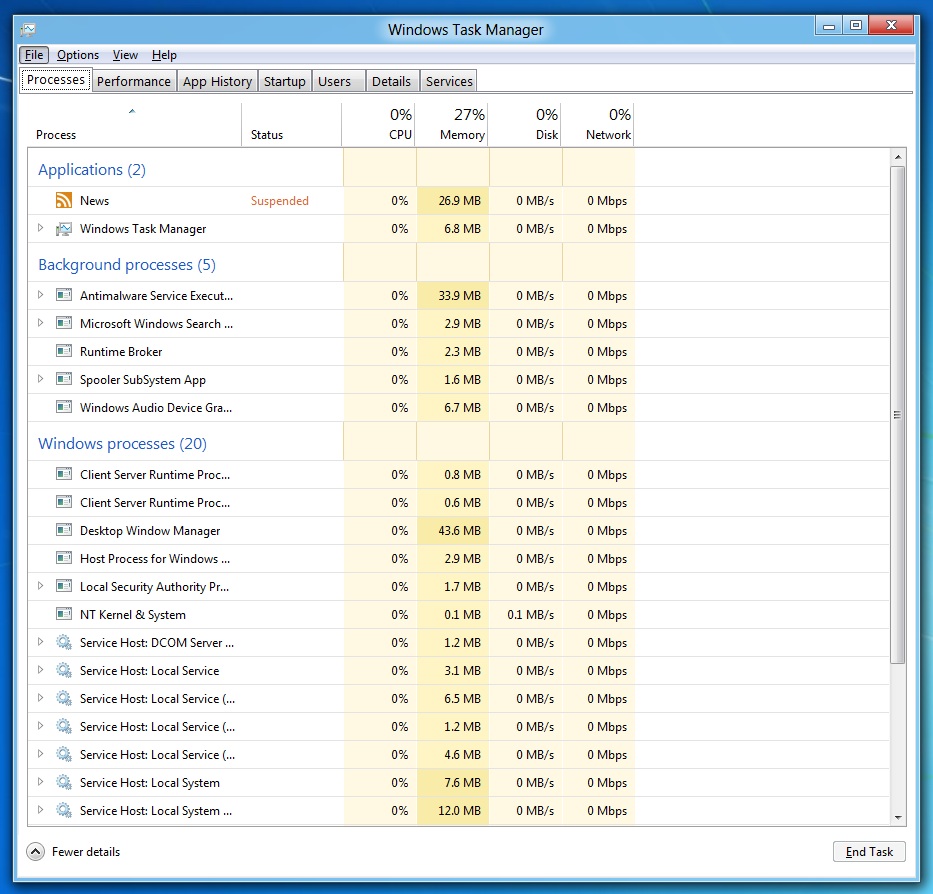Image resolution: width=933 pixels, height=894 pixels.
Task: Expand Service Host: Local System 7.6 MB row
Action: (x=40, y=782)
